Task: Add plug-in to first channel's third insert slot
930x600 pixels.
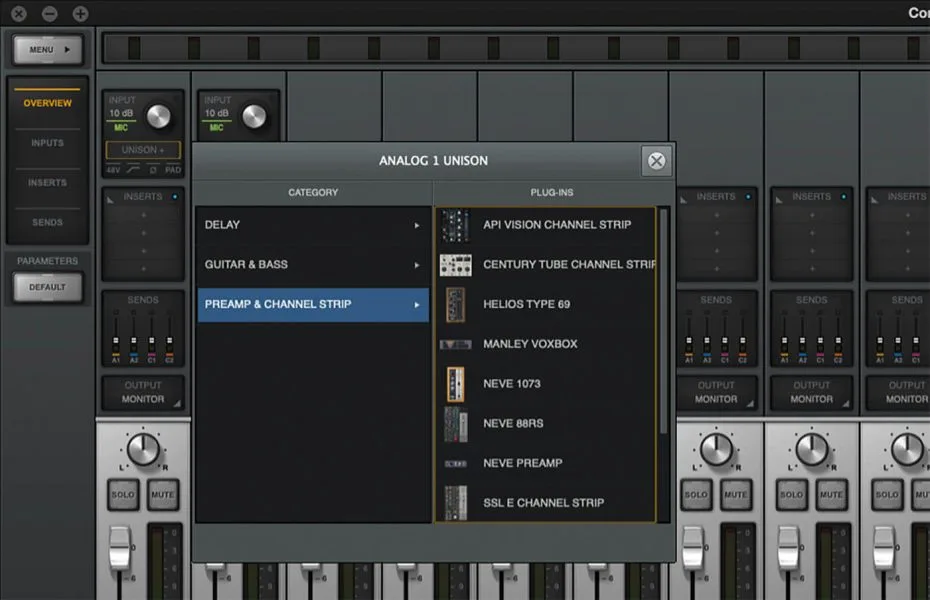Action: coord(143,251)
